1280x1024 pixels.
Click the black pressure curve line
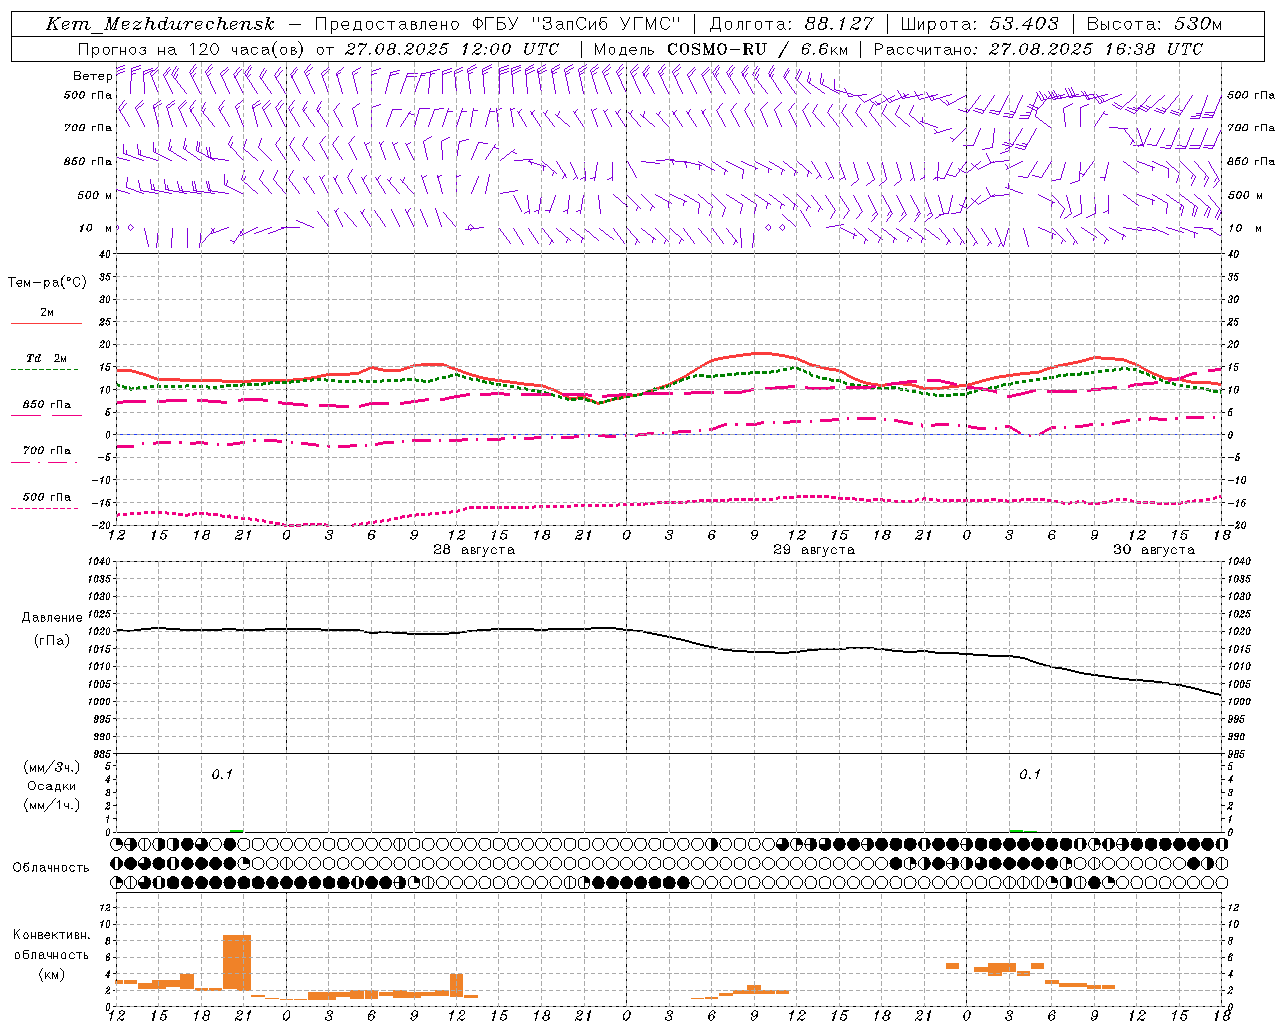pos(670,636)
